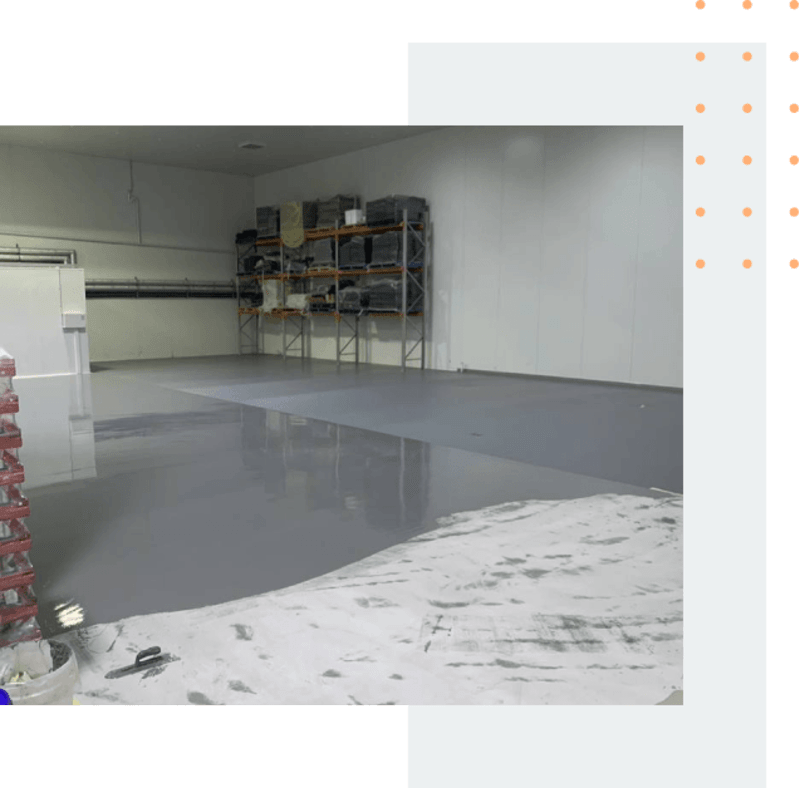800x788 pixels.
Task: Click the bottom-left orange dot of the grid
Action: click(701, 264)
